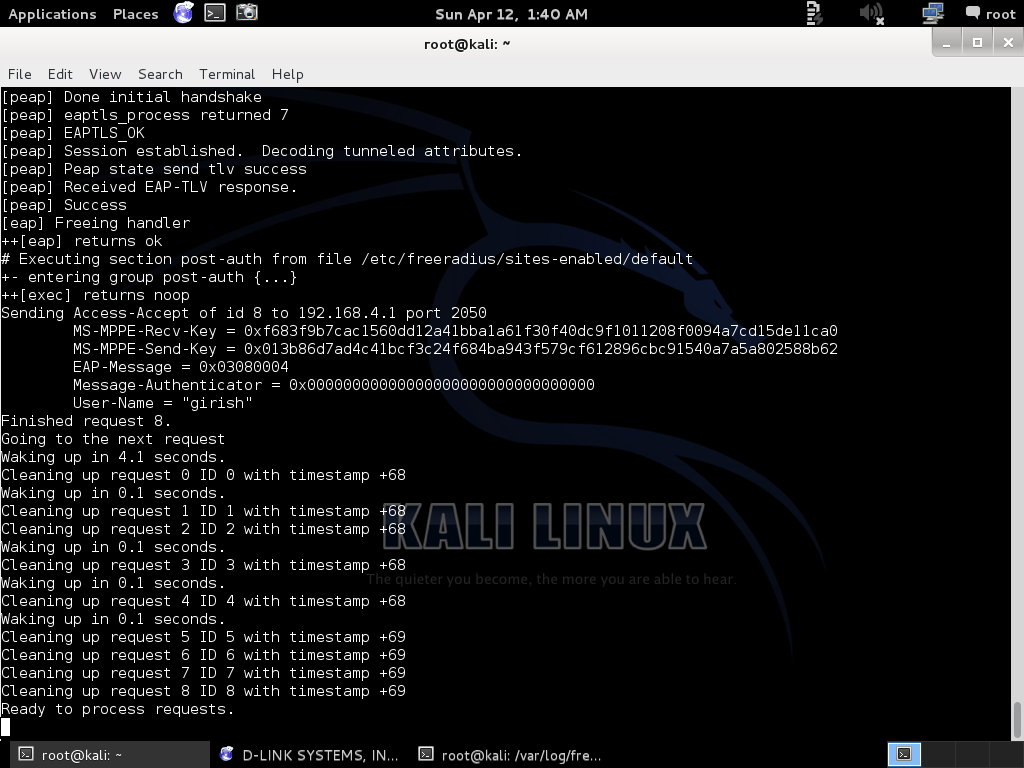Open the Places menu
1024x768 pixels.
(x=135, y=14)
